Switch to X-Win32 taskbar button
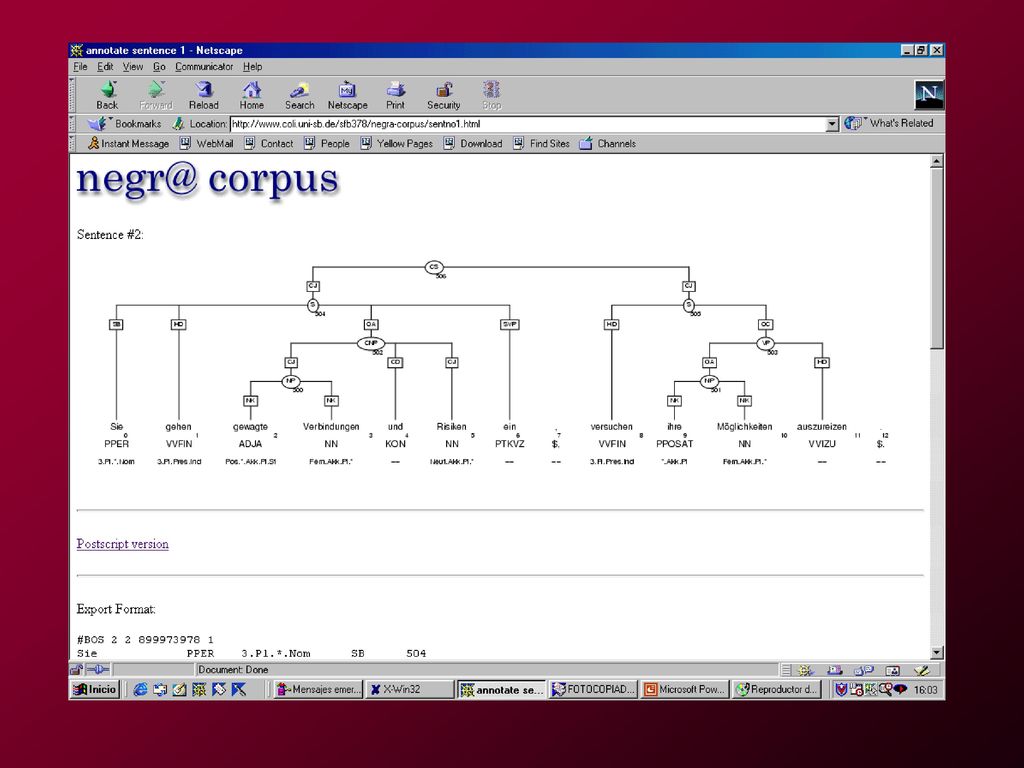 tap(409, 690)
